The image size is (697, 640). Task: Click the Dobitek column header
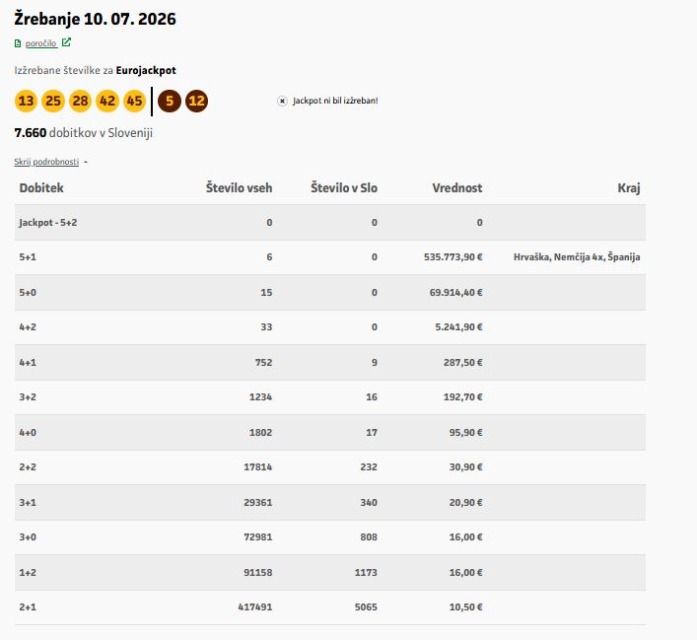point(41,188)
